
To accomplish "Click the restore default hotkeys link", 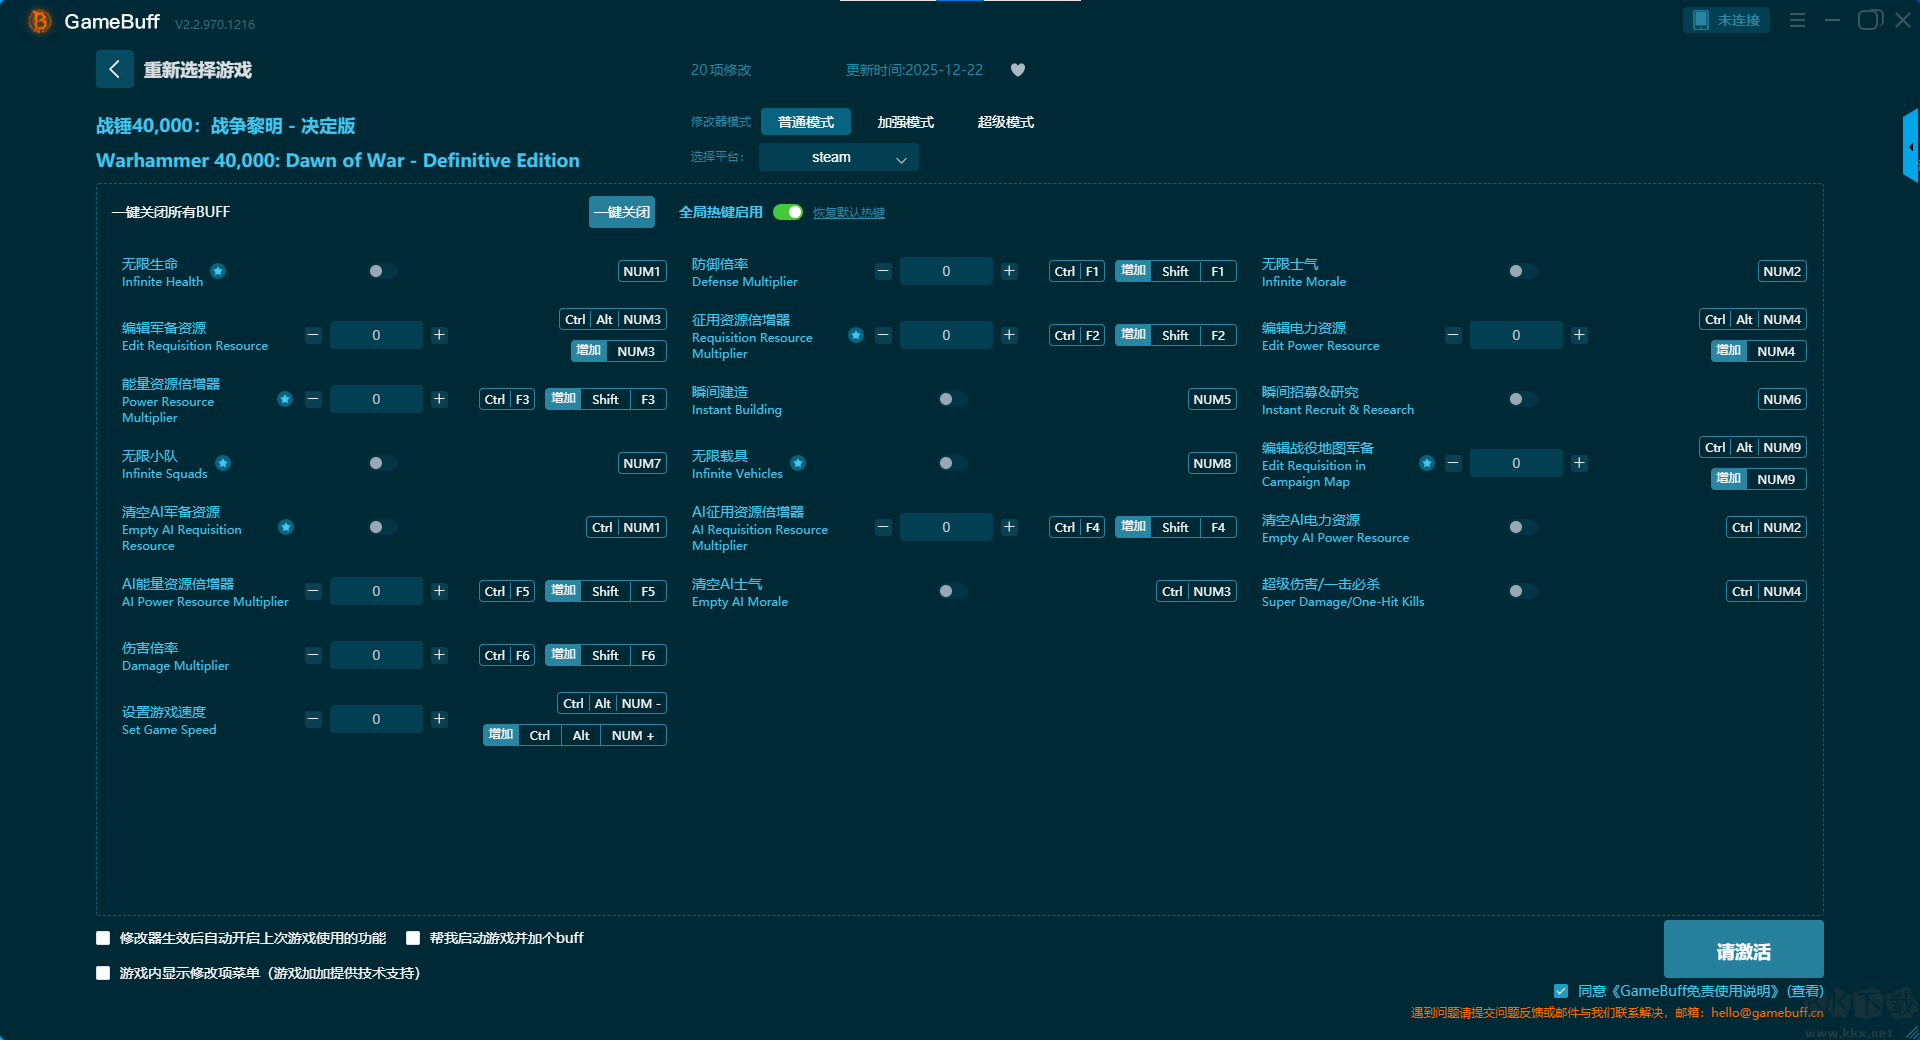I will (x=848, y=213).
